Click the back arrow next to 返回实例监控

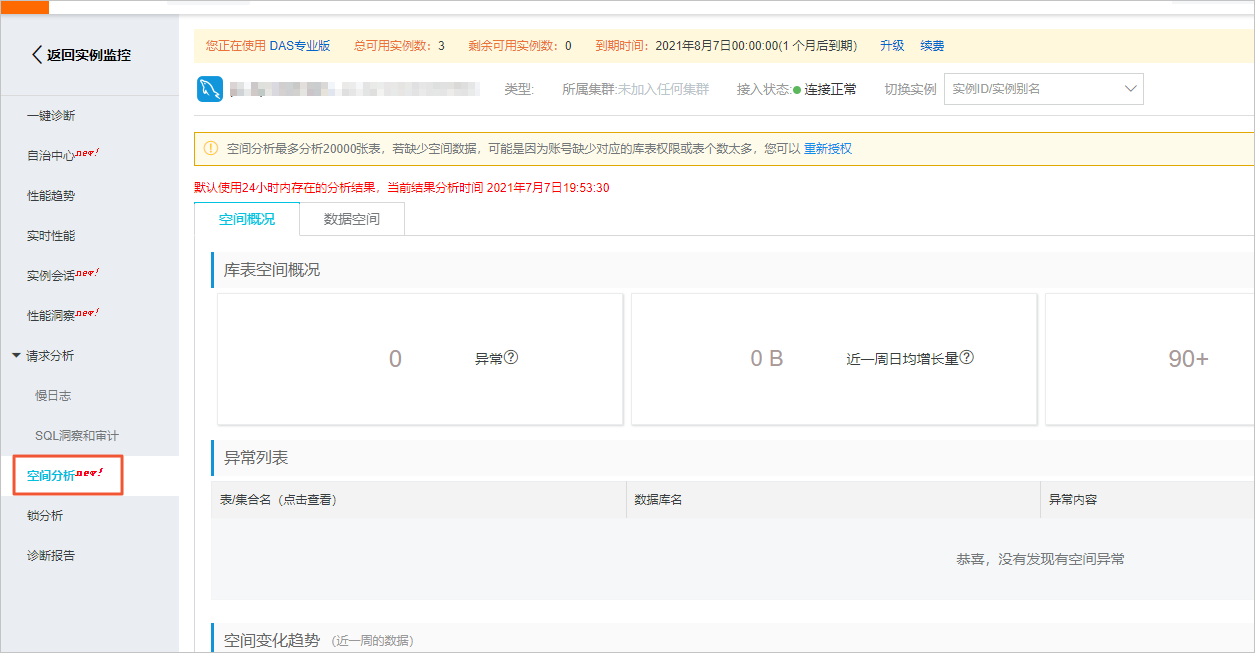click(38, 55)
